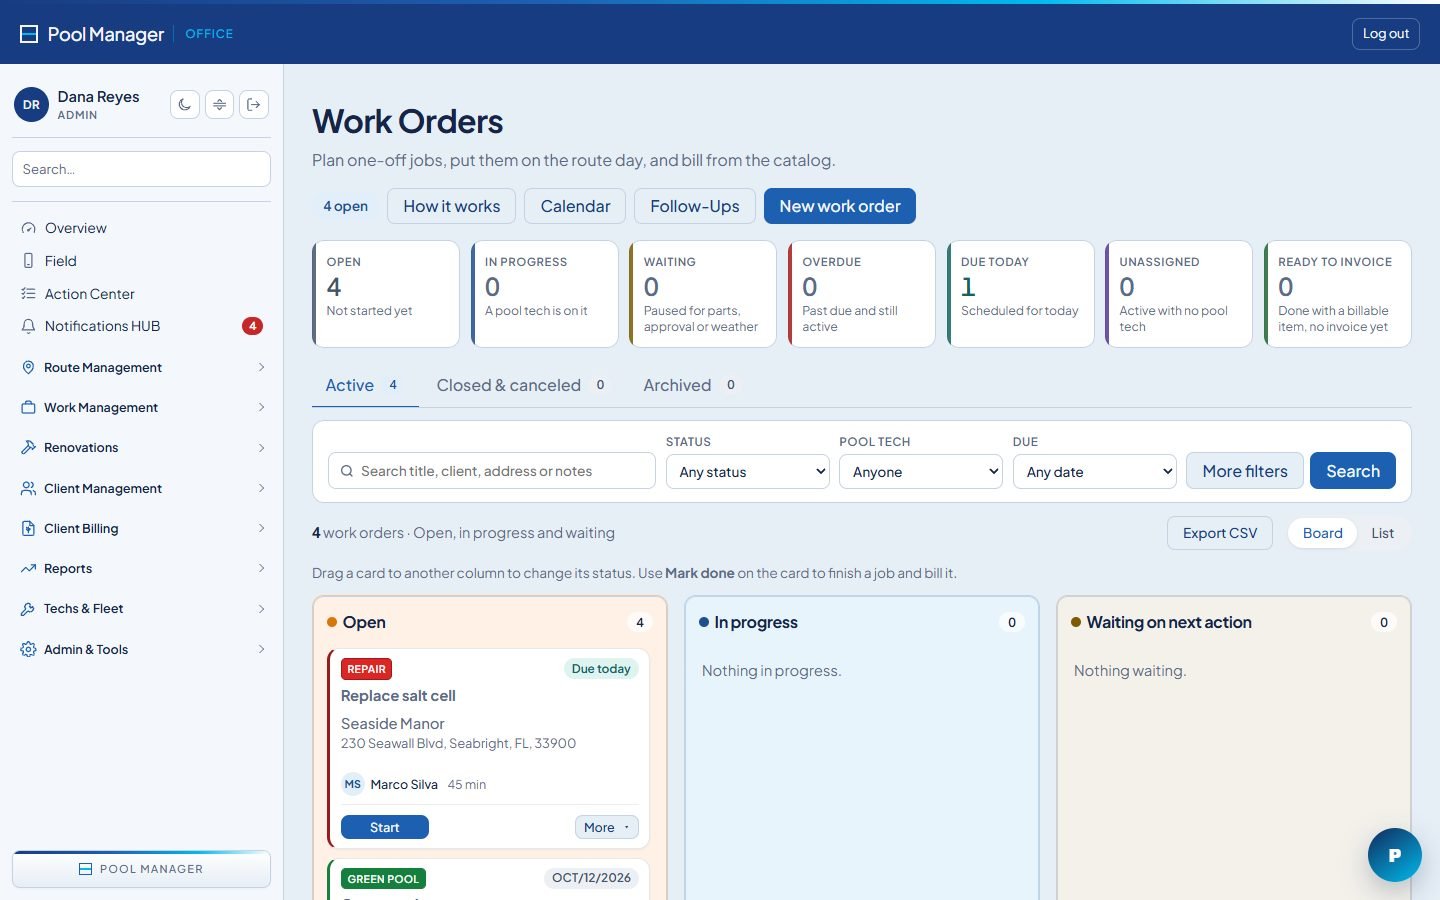Click the Pool Manager logo icon in header
Screen dimensions: 1440x900
[x=29, y=34]
